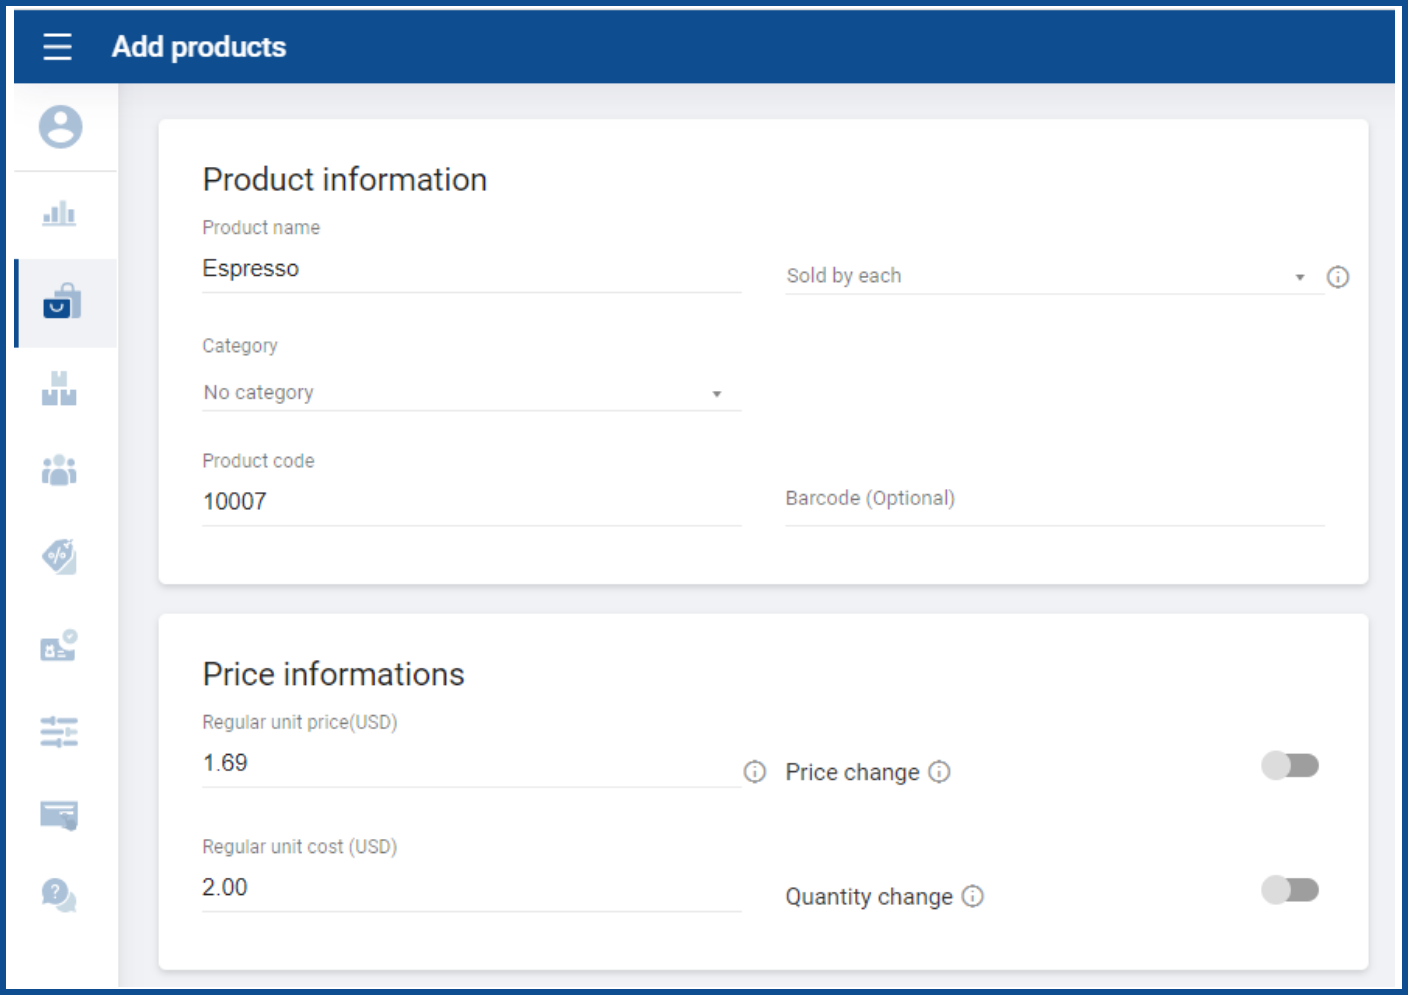Click the Regular unit price field
Screen dimensions: 1408x995
pos(470,763)
